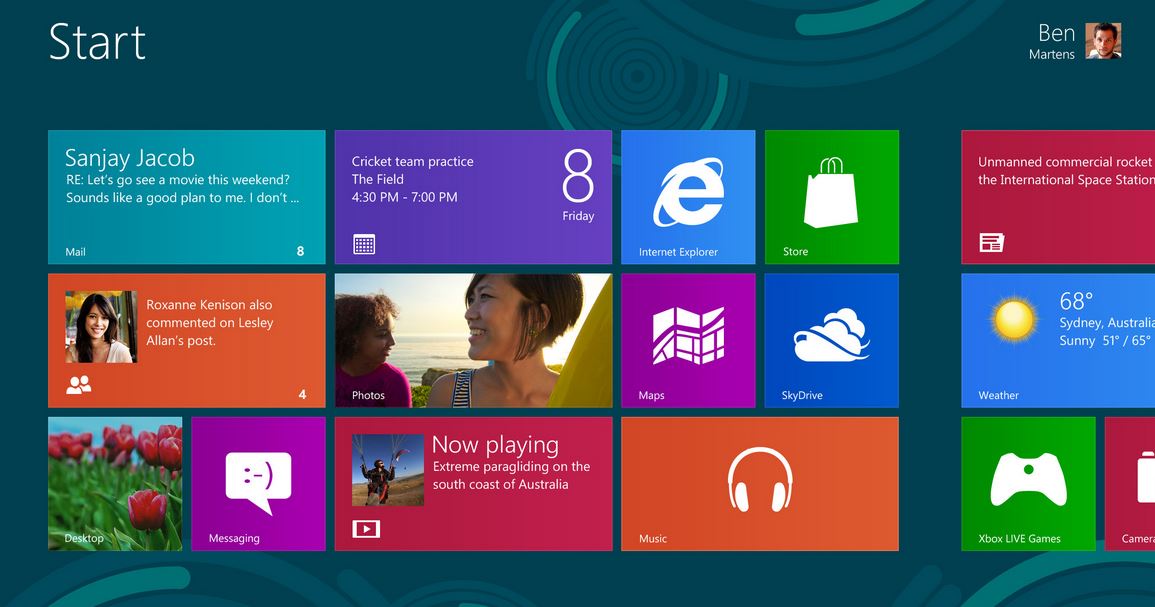Click the People icon in the orange tile

(79, 385)
